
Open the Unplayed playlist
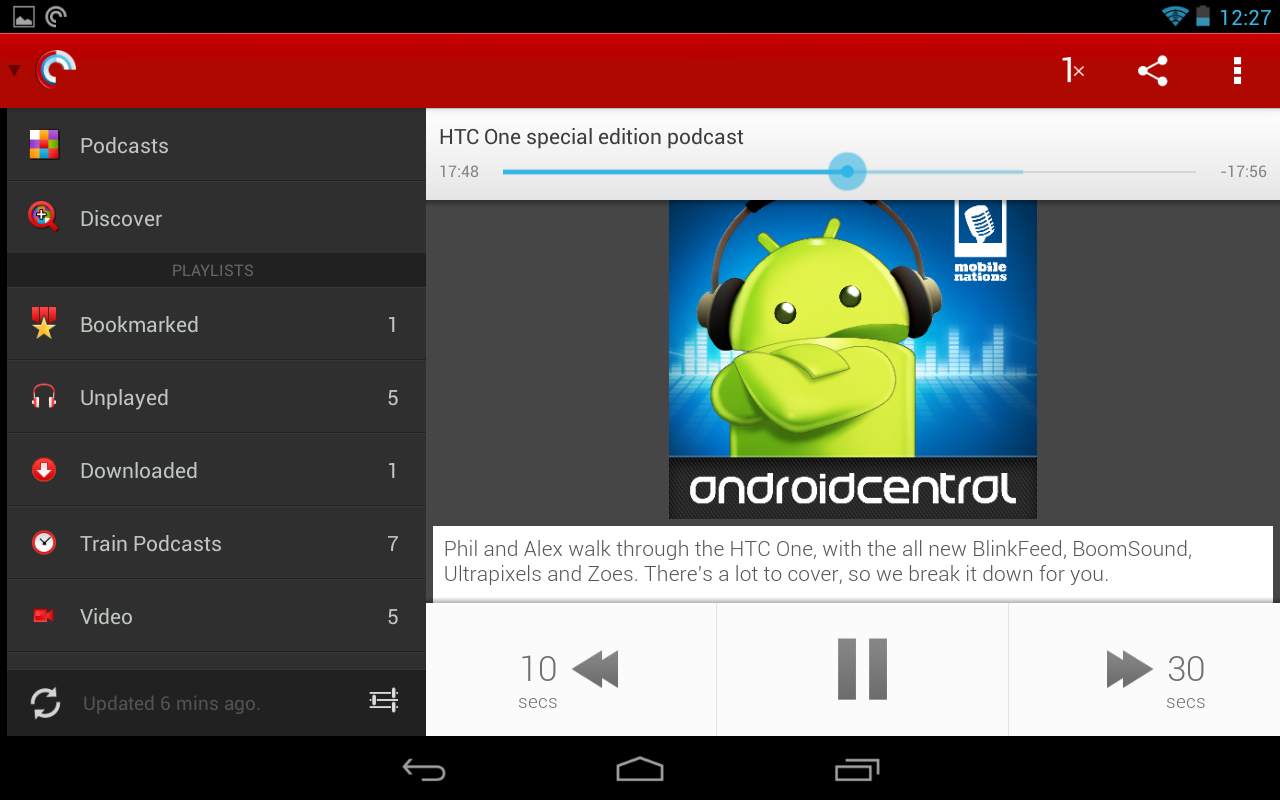(x=216, y=397)
